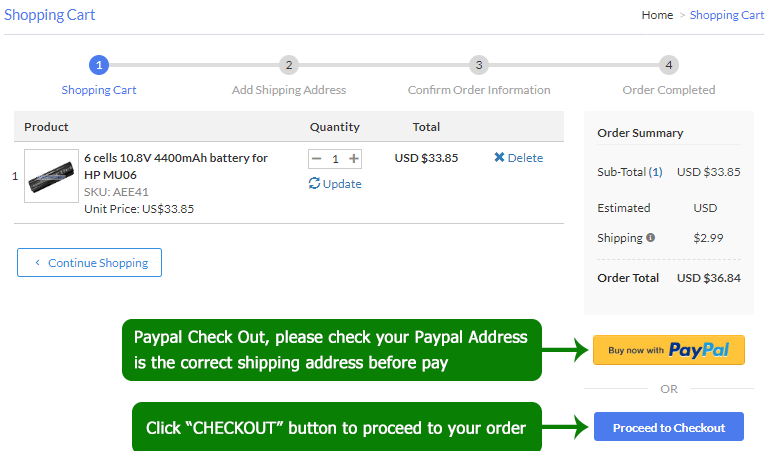Click the back chevron in Continue Shopping

point(38,263)
